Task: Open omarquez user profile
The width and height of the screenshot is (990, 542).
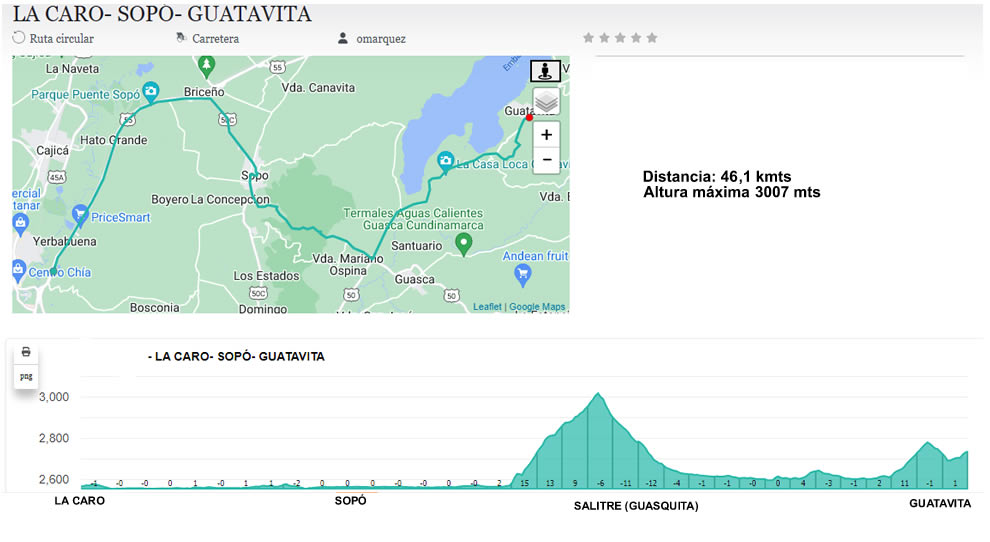Action: tap(380, 39)
